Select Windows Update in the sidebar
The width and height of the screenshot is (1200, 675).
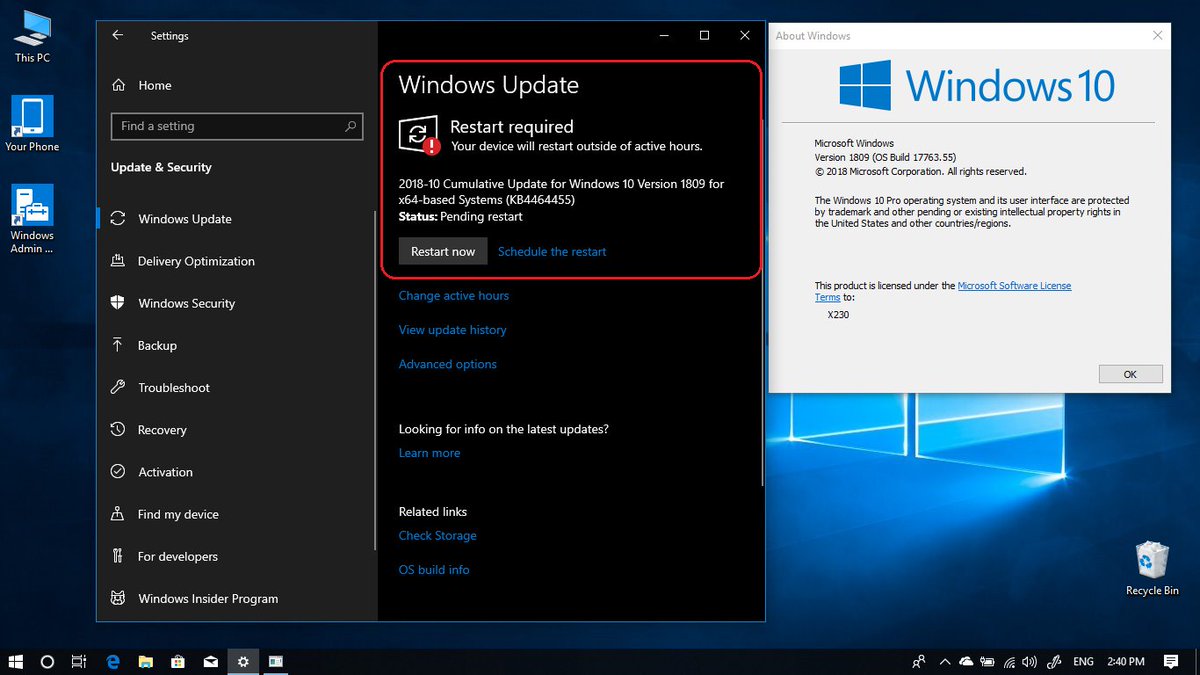click(183, 218)
